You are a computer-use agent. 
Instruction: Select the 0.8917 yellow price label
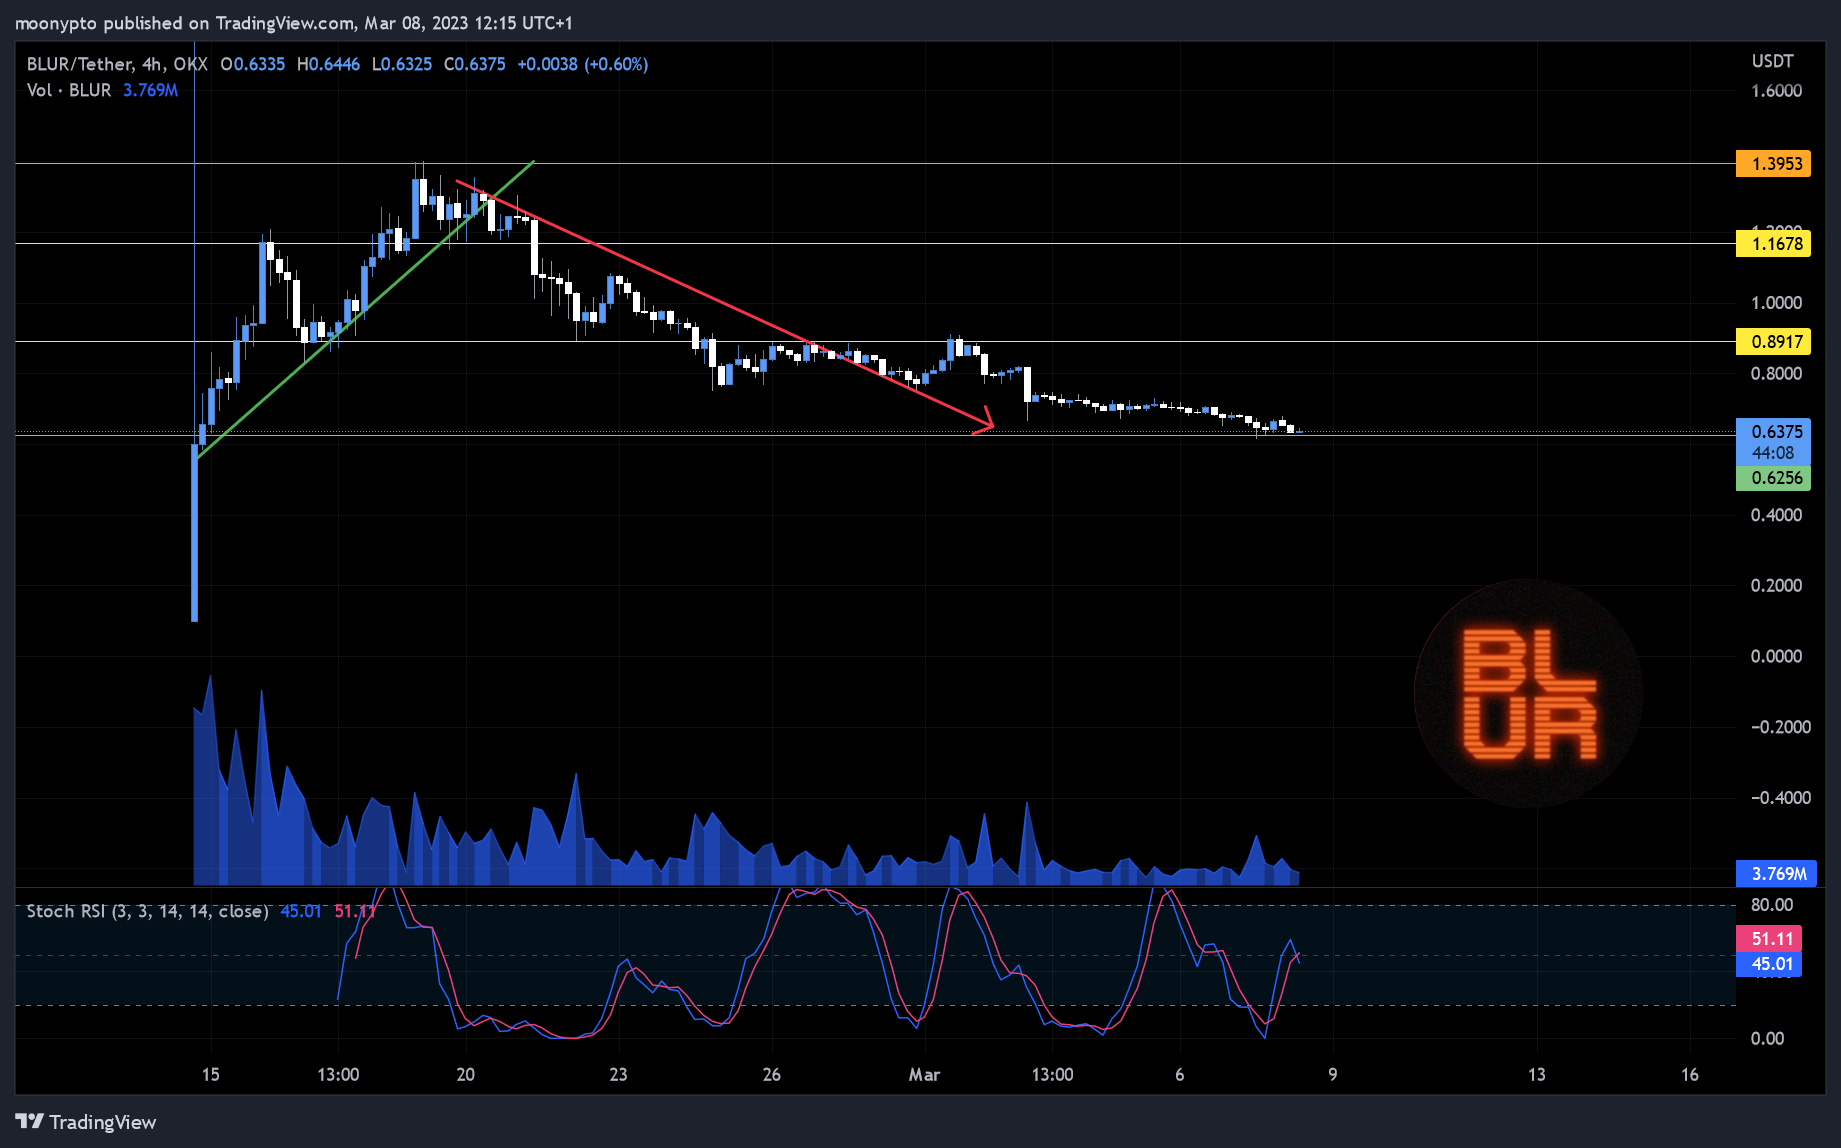1773,342
